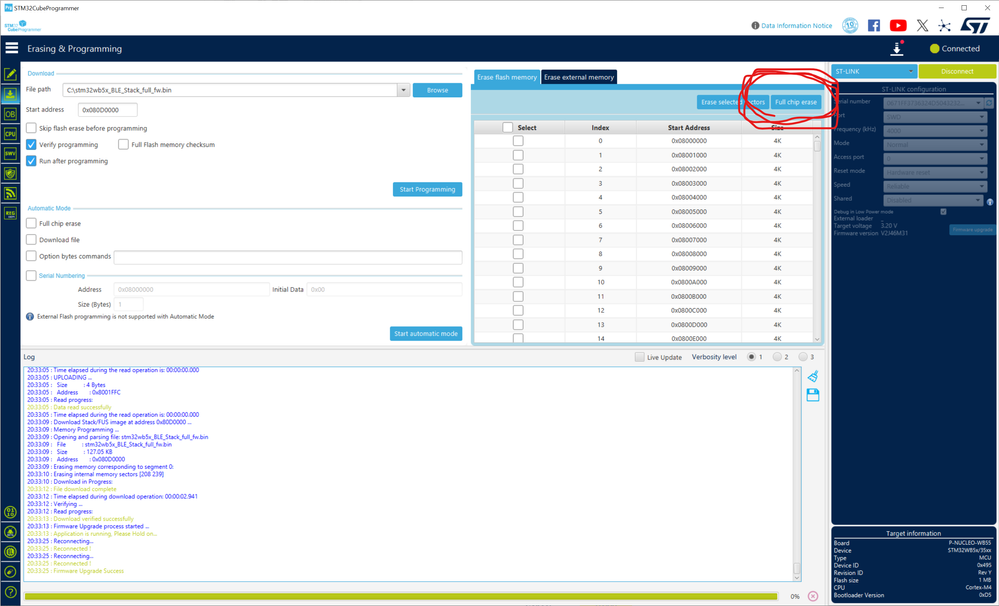The height and width of the screenshot is (606, 999).
Task: Open the 10 years anniversary badge icon
Action: pyautogui.click(x=851, y=25)
